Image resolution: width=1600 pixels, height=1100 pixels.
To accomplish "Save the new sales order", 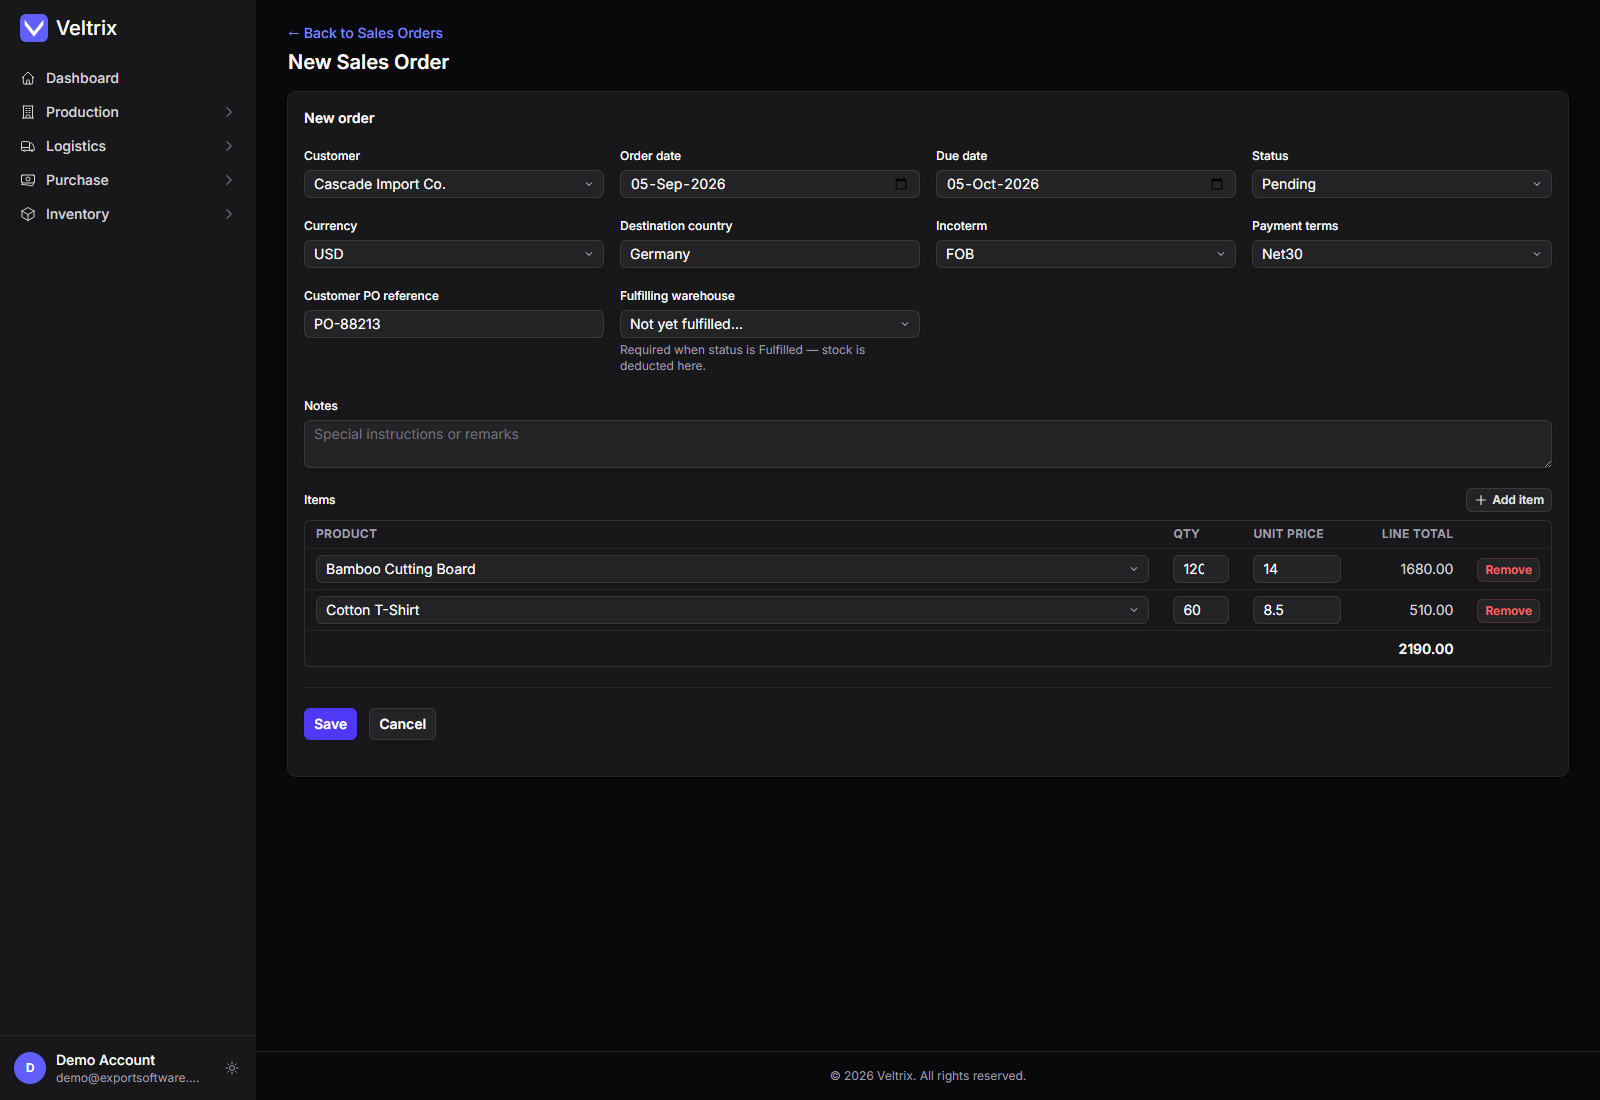I will (330, 724).
